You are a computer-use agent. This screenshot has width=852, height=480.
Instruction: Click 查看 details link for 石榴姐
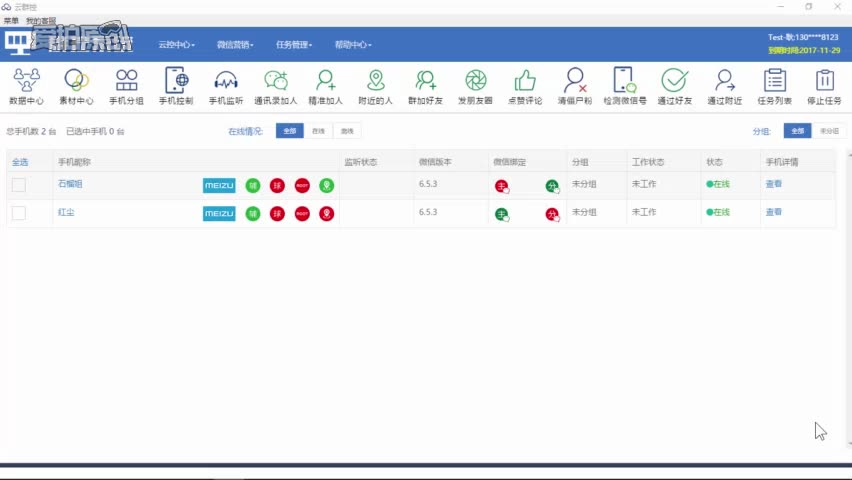pyautogui.click(x=774, y=184)
